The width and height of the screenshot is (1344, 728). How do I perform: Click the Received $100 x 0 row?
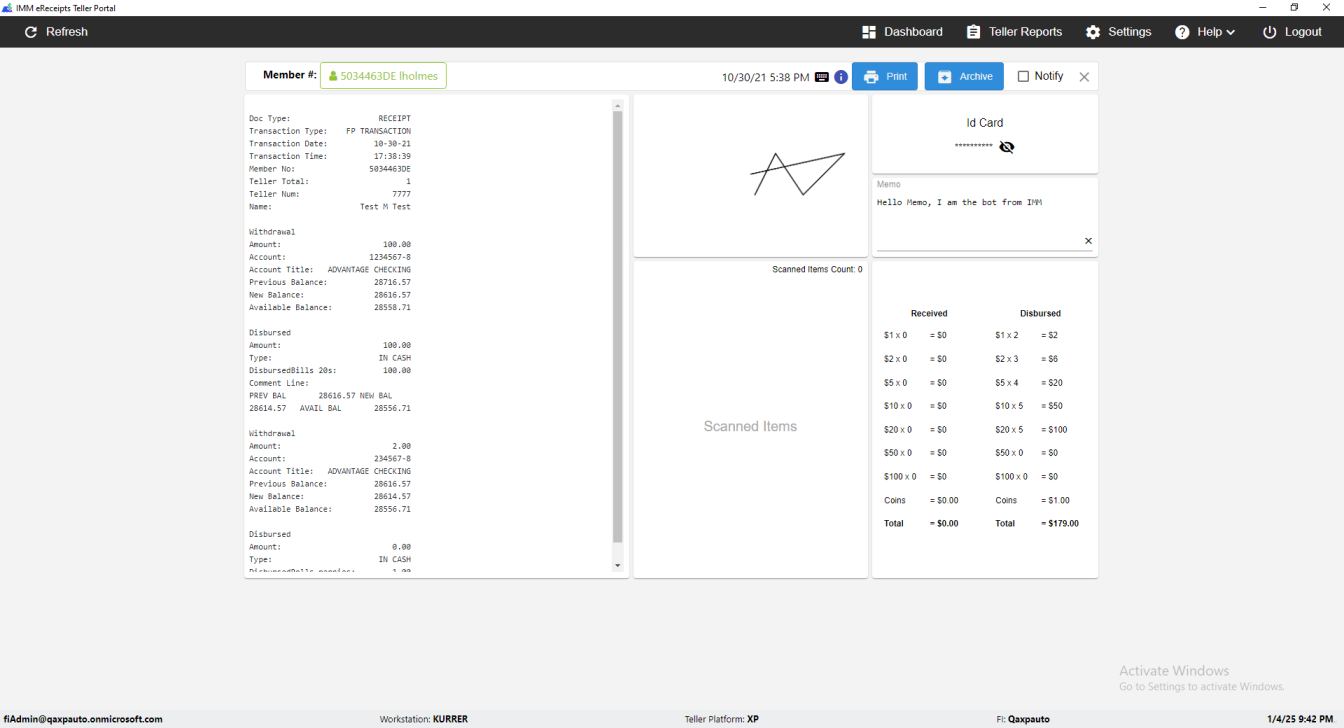pyautogui.click(x=915, y=476)
